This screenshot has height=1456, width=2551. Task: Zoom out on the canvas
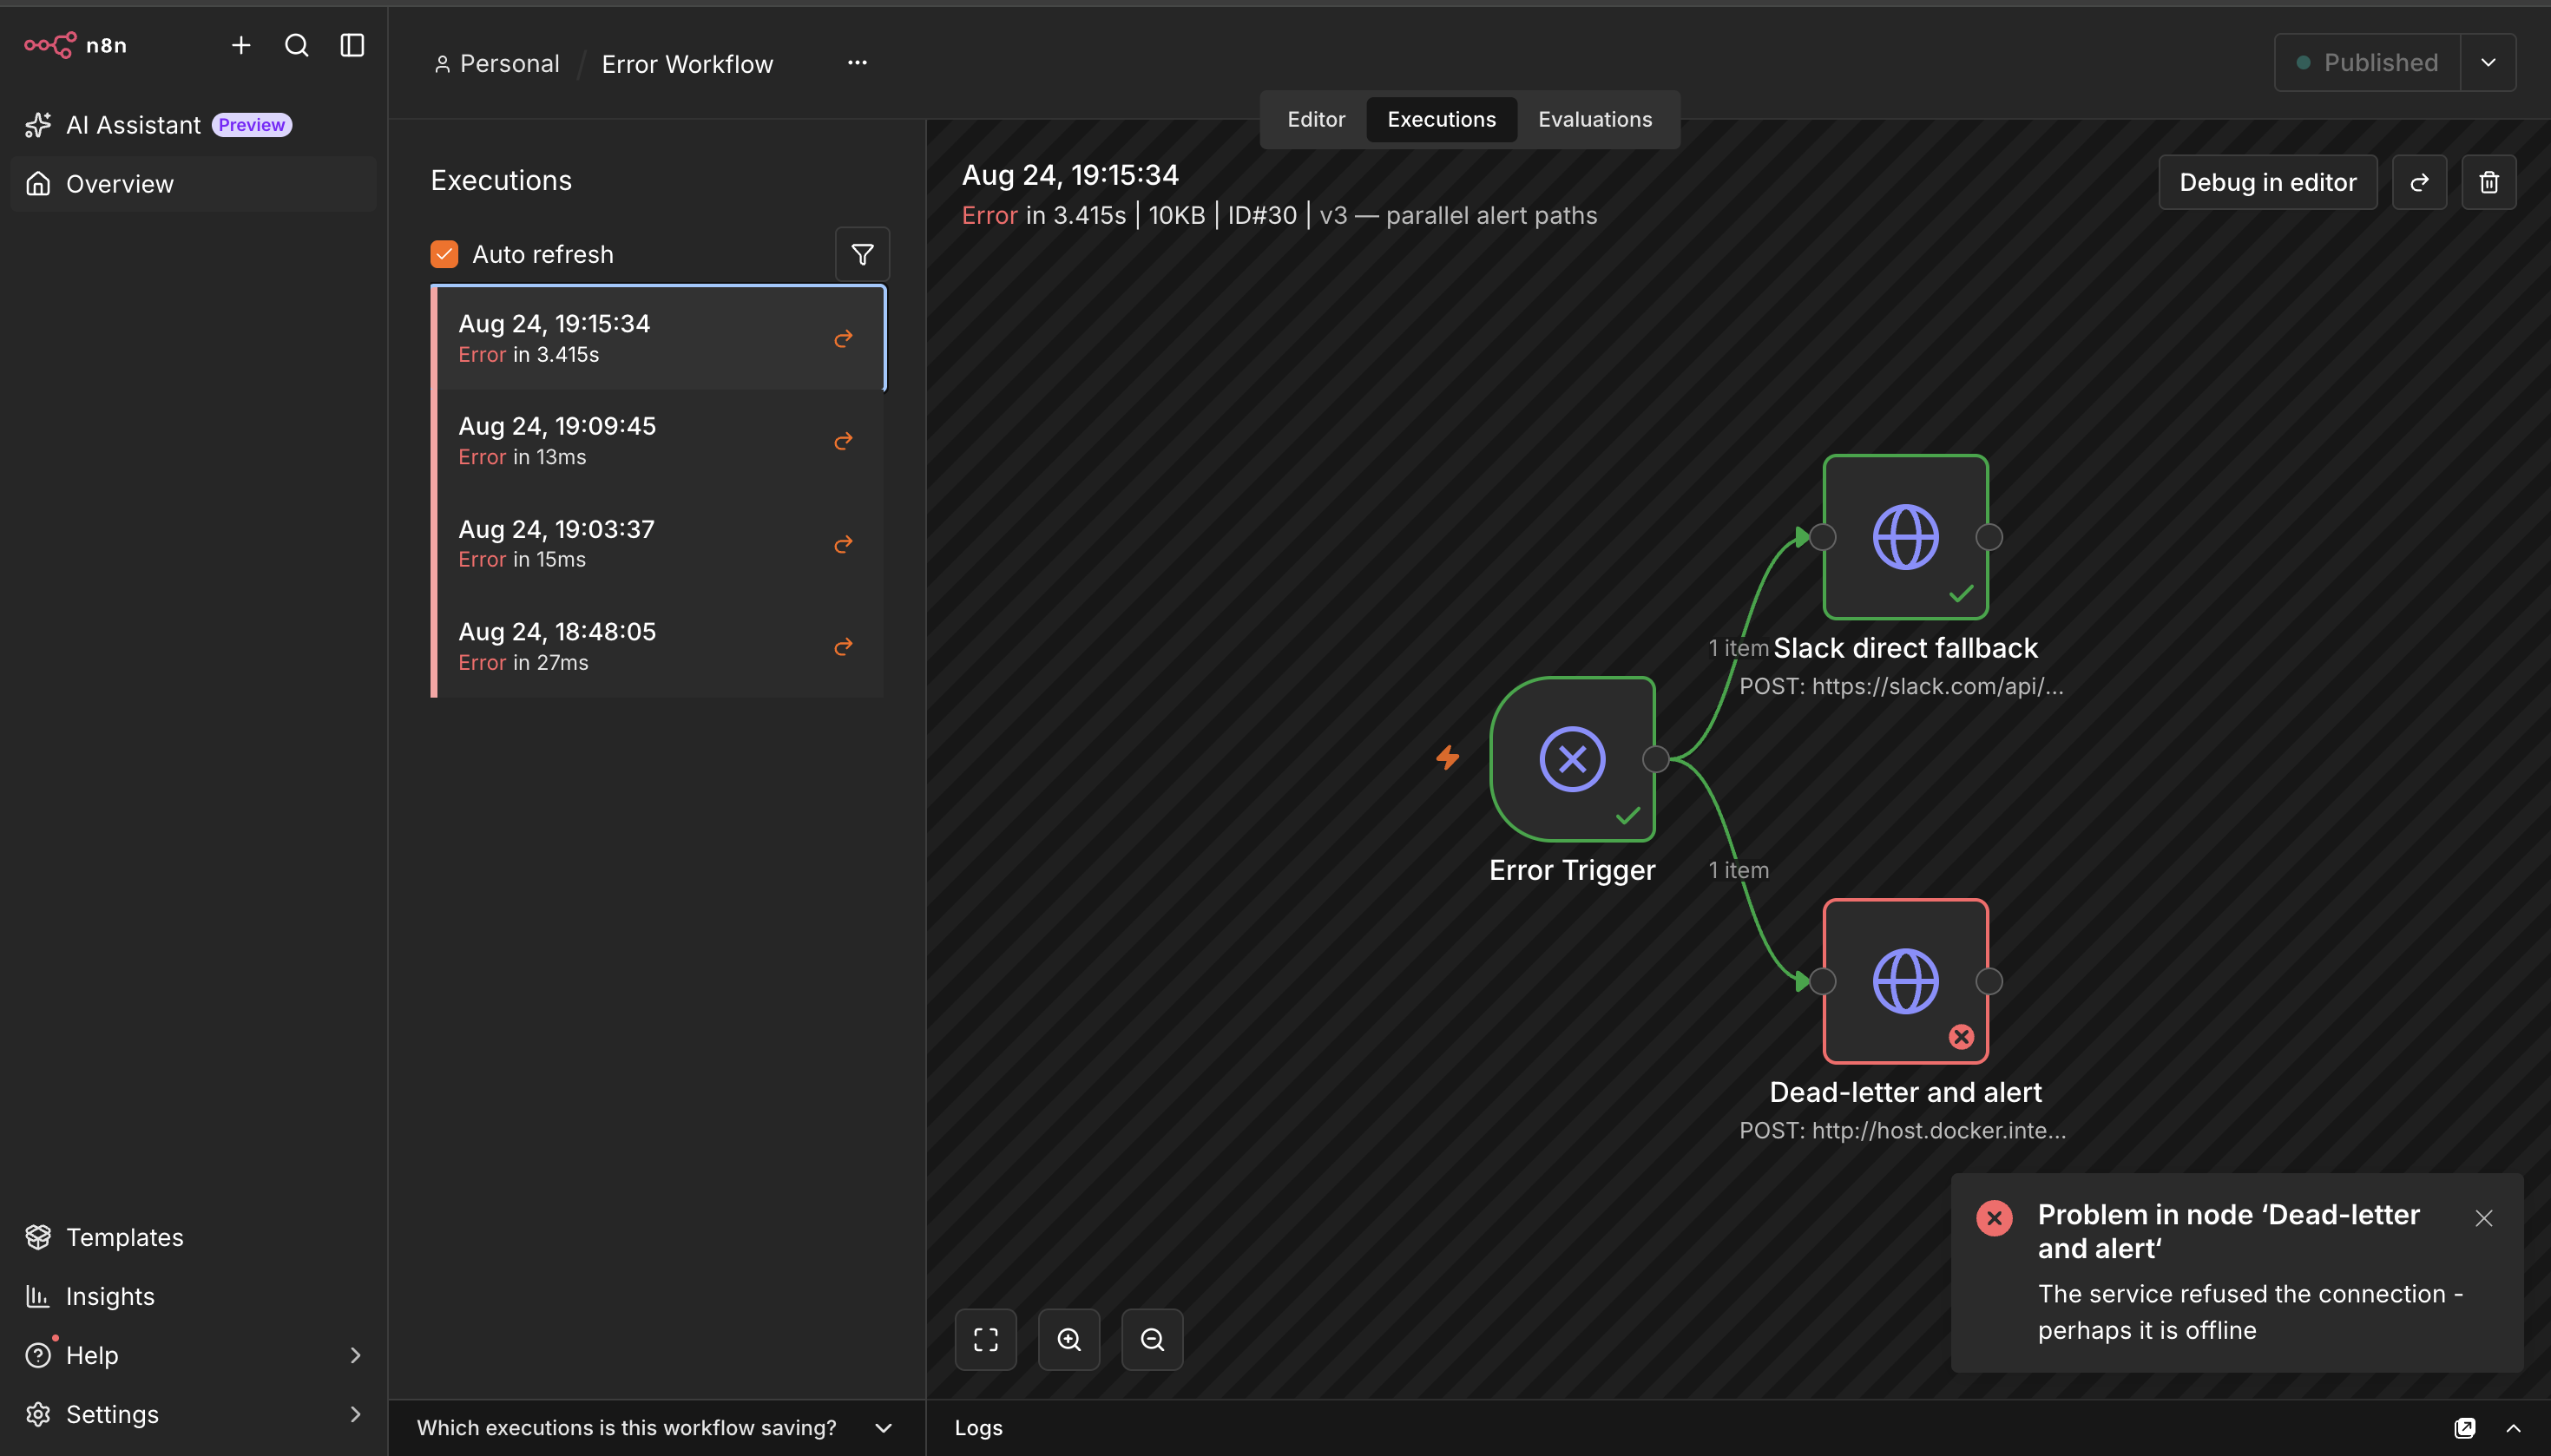point(1152,1339)
